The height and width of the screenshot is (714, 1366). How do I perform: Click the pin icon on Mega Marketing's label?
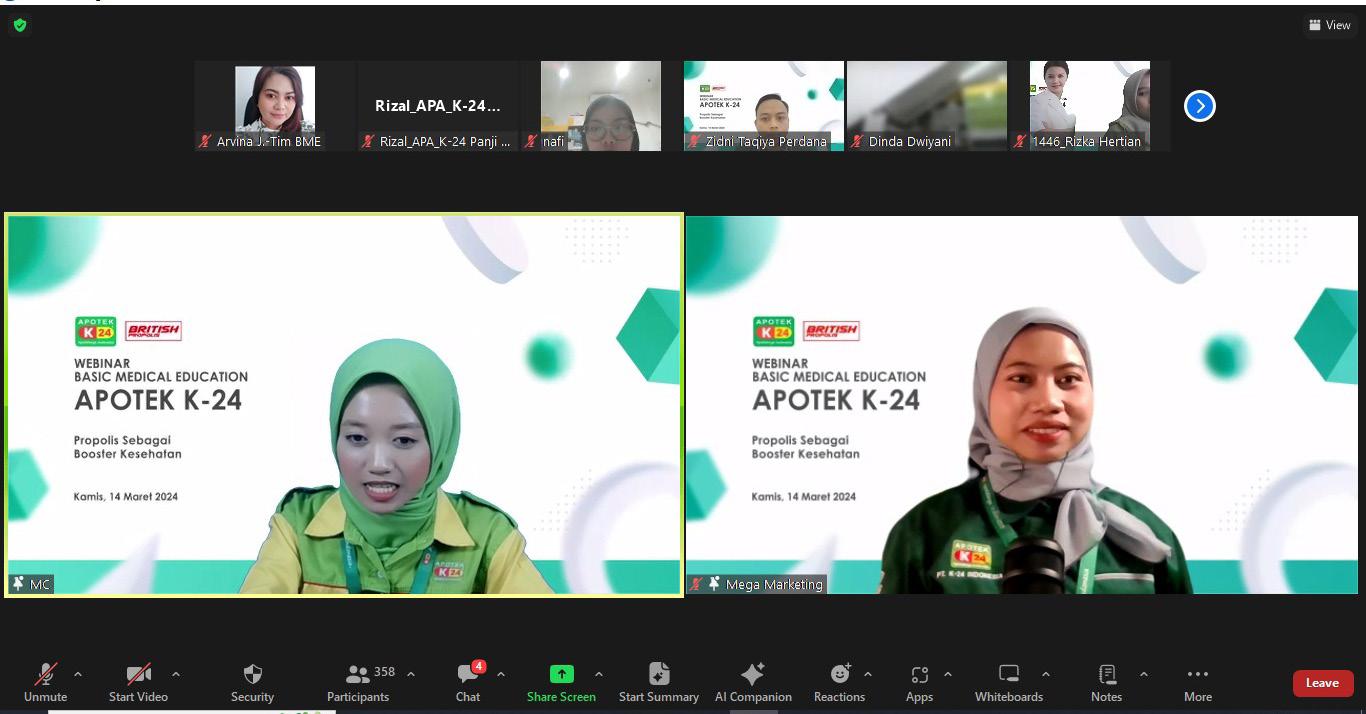714,584
